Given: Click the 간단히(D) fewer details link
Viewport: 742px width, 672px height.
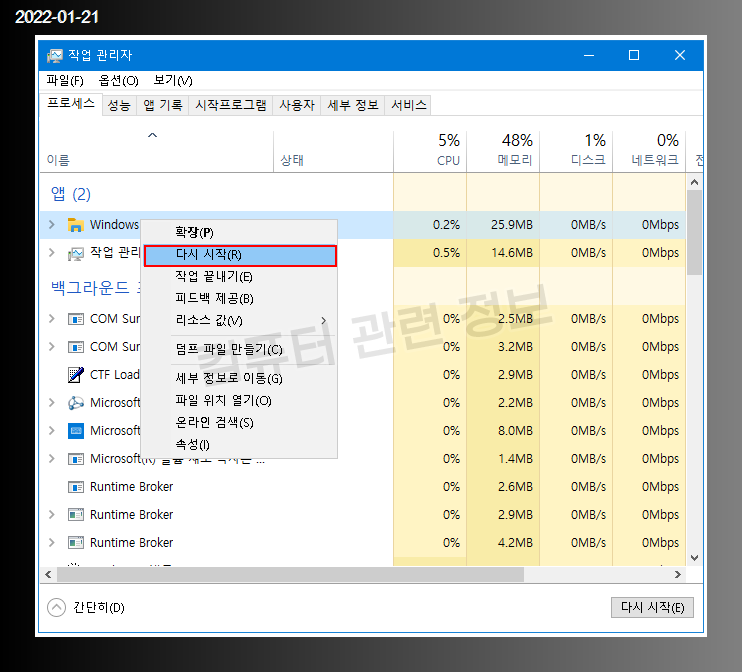Looking at the screenshot, I should pos(98,608).
